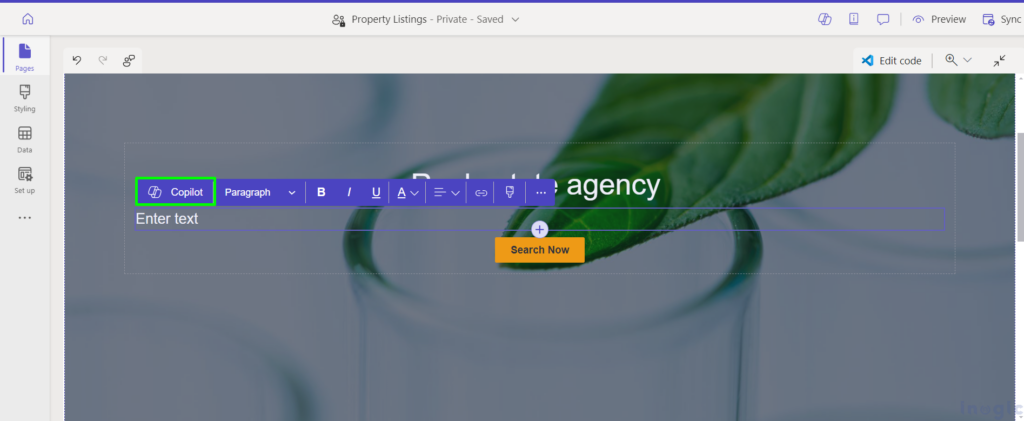Click the Copilot button in text toolbar
The image size is (1024, 421).
pos(175,192)
